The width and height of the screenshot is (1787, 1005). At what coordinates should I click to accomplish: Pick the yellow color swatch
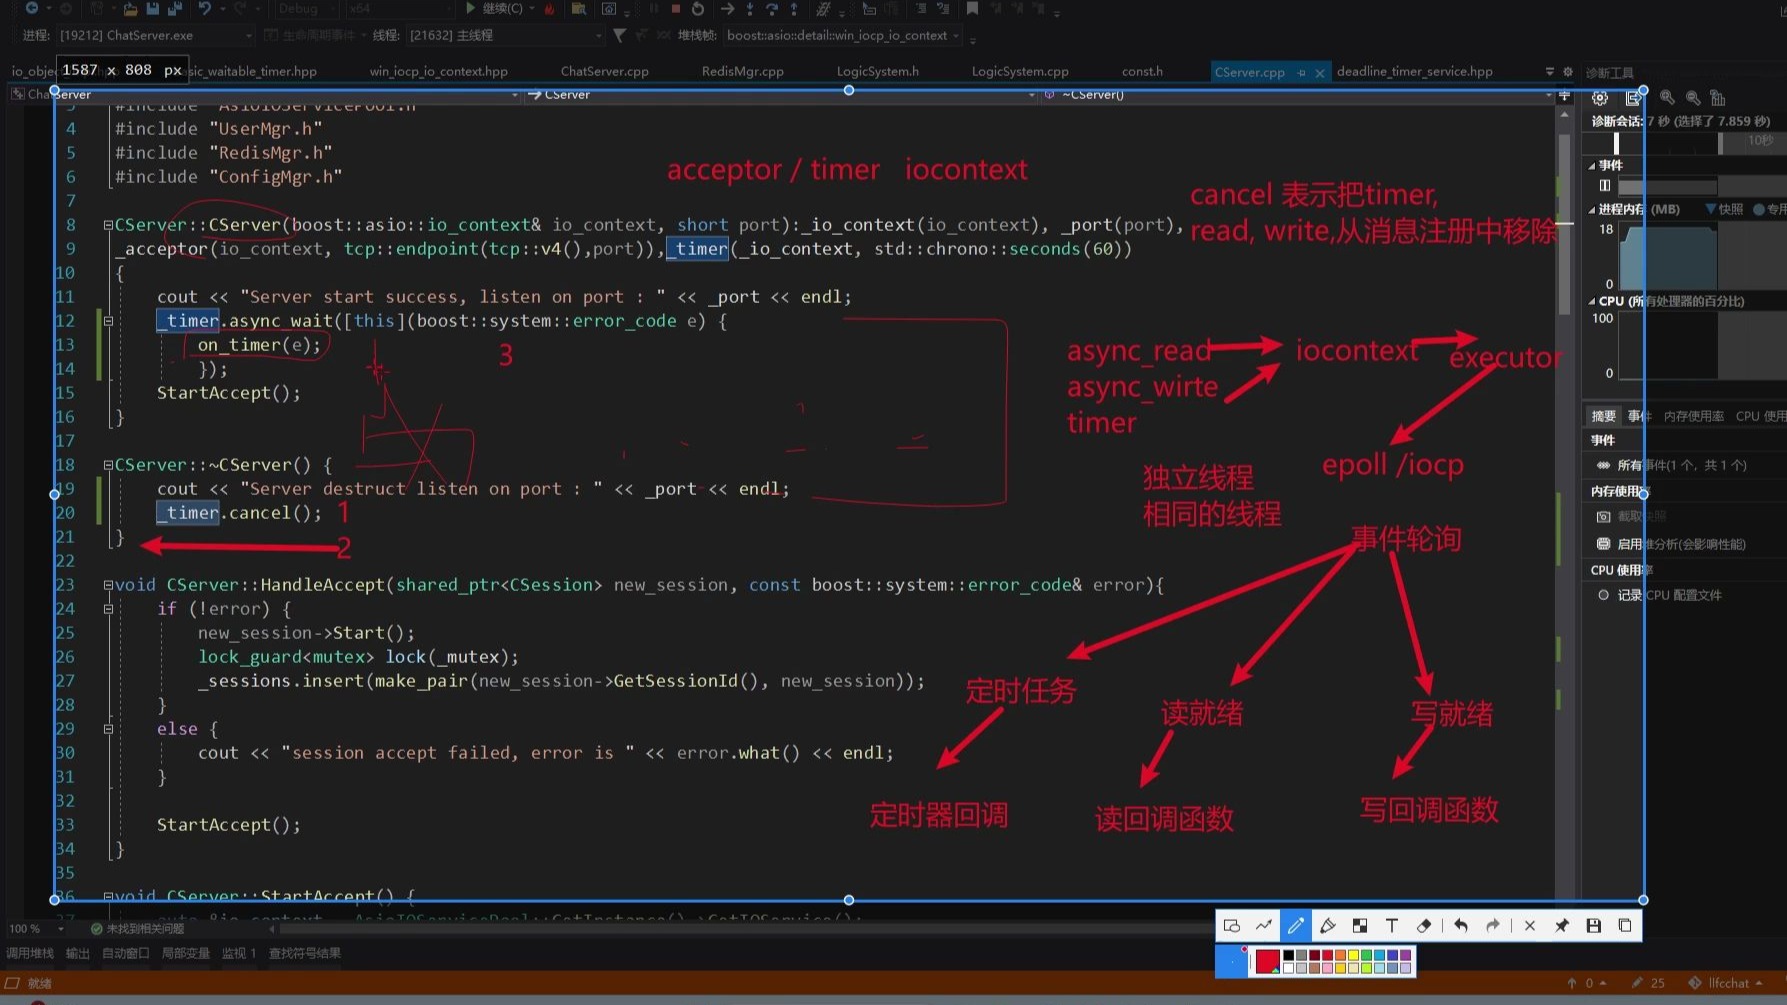click(x=1354, y=956)
